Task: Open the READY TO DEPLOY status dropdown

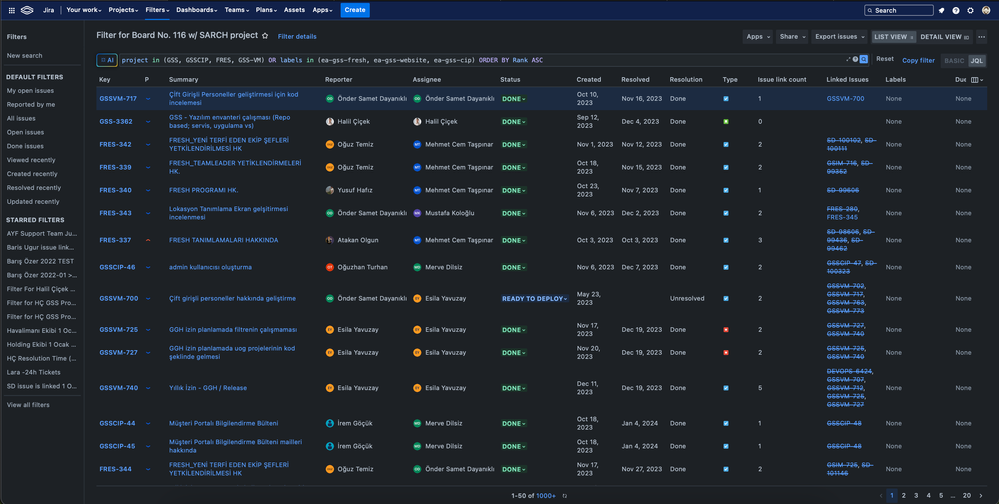Action: (x=534, y=299)
